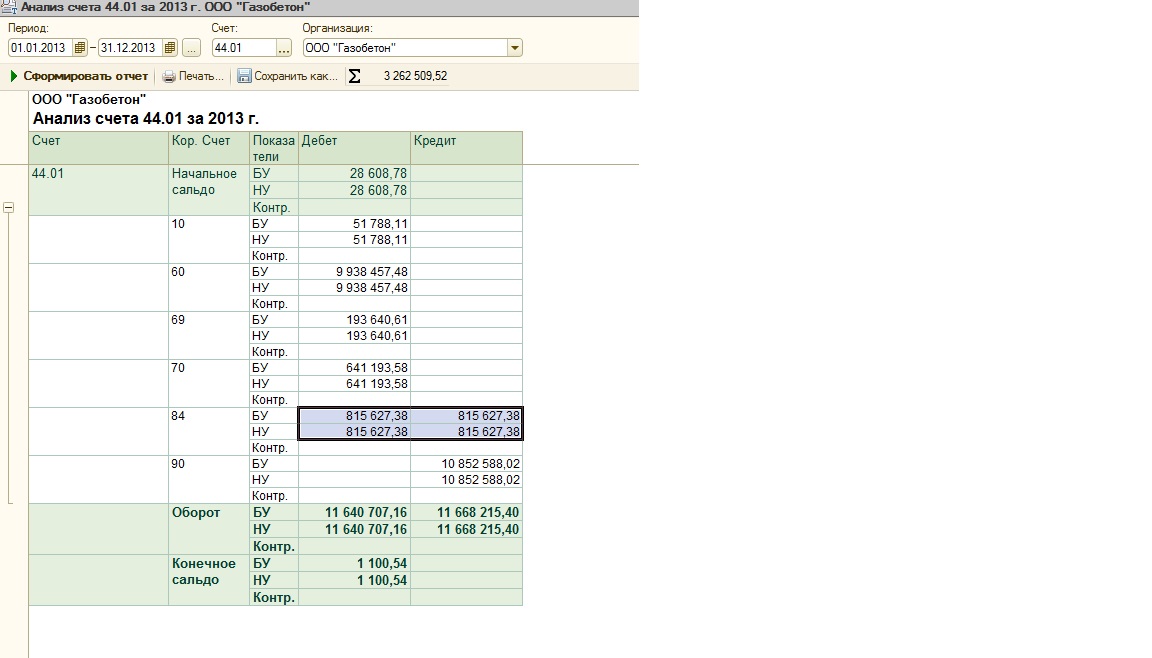1152x658 pixels.
Task: Click the Сохранить как... button text
Action: pyautogui.click(x=296, y=76)
